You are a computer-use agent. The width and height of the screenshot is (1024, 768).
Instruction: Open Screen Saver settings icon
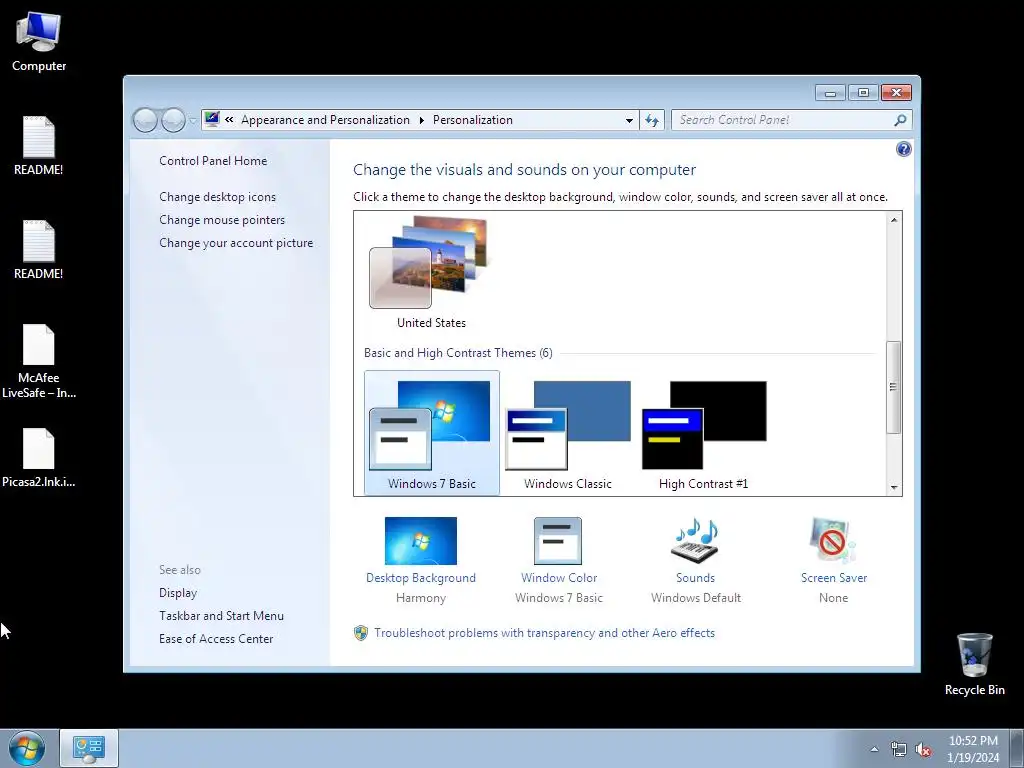833,541
